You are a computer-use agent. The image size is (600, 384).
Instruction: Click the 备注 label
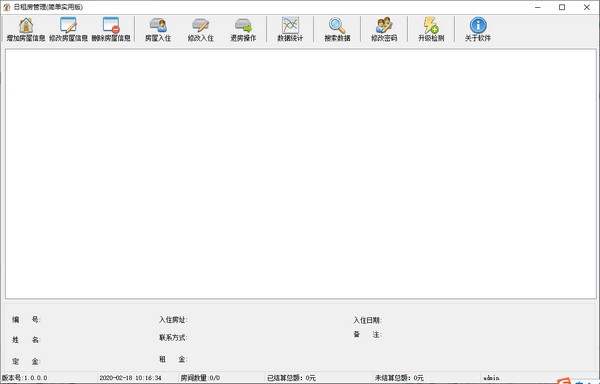click(367, 334)
